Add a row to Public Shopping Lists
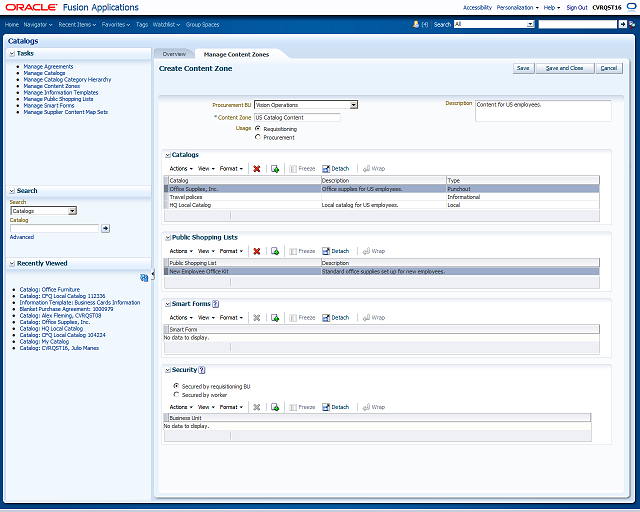 275,251
